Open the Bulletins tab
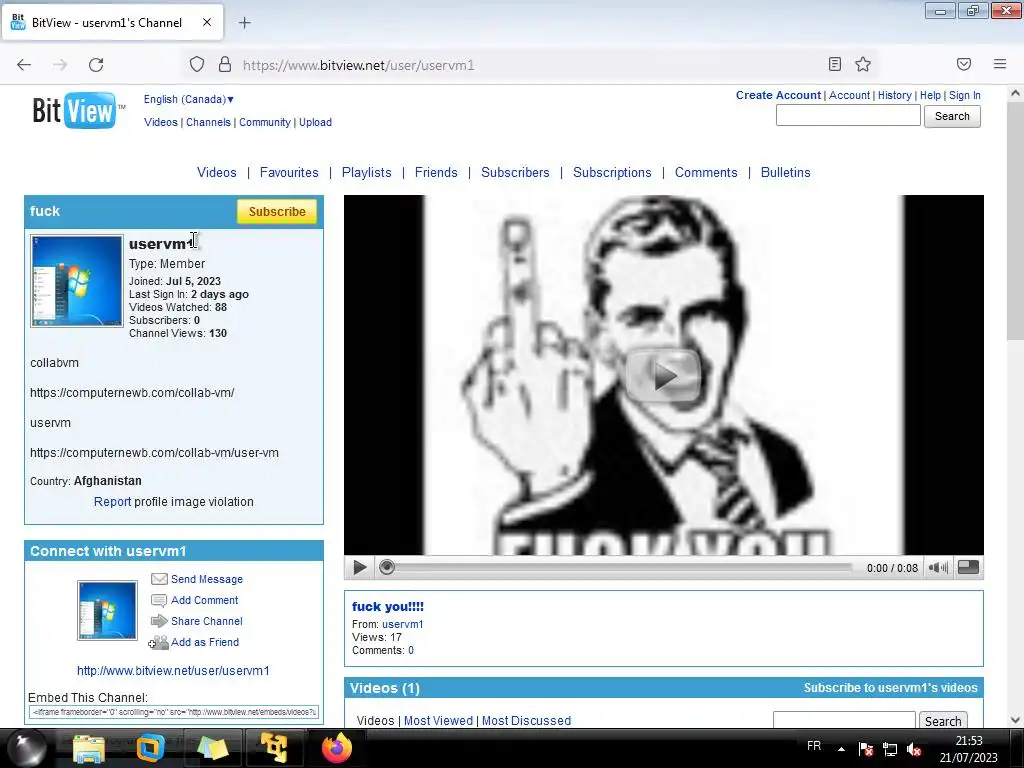Viewport: 1024px width, 768px height. click(786, 172)
